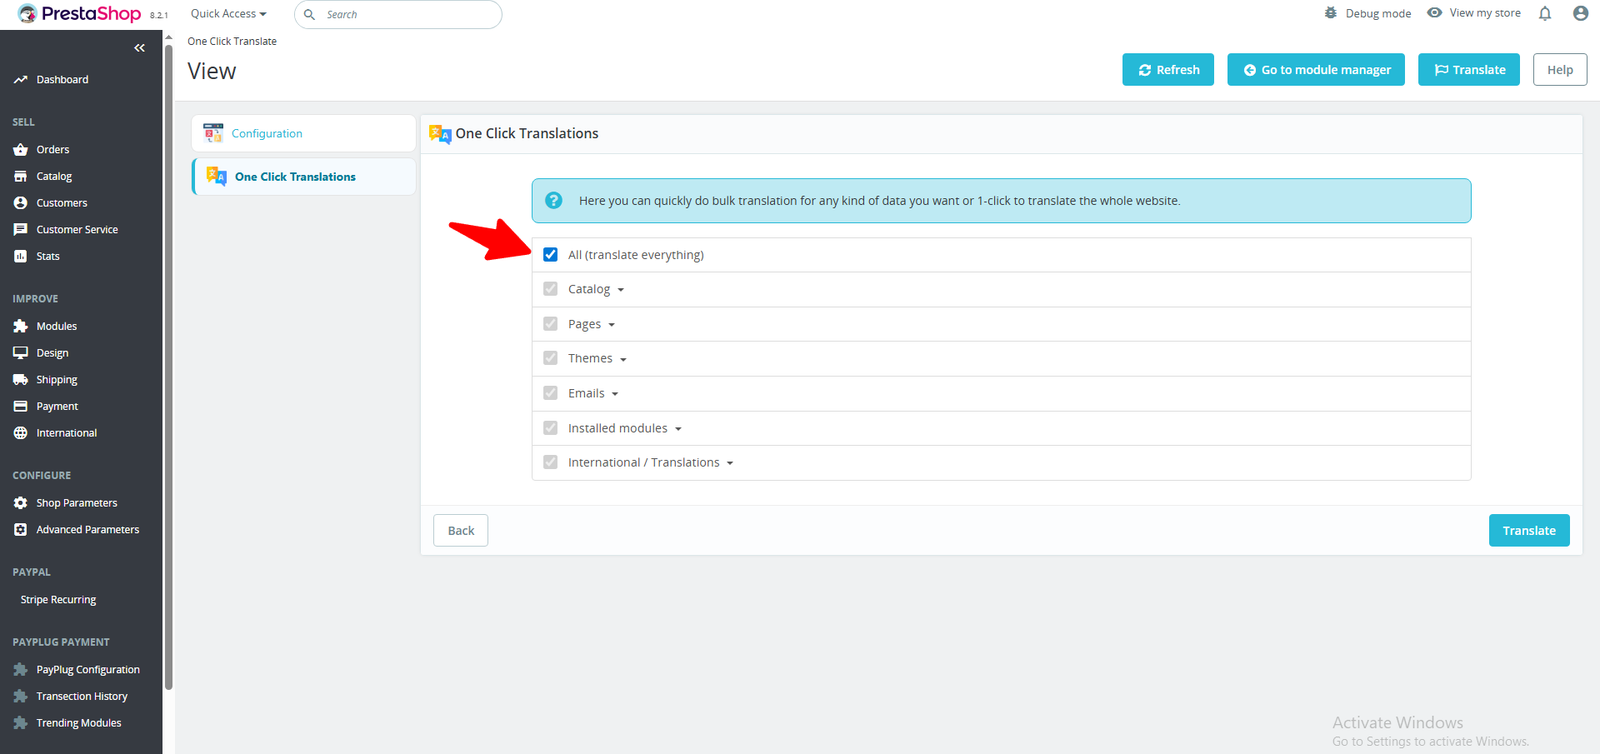Switch to the Configuration tab

[x=267, y=134]
